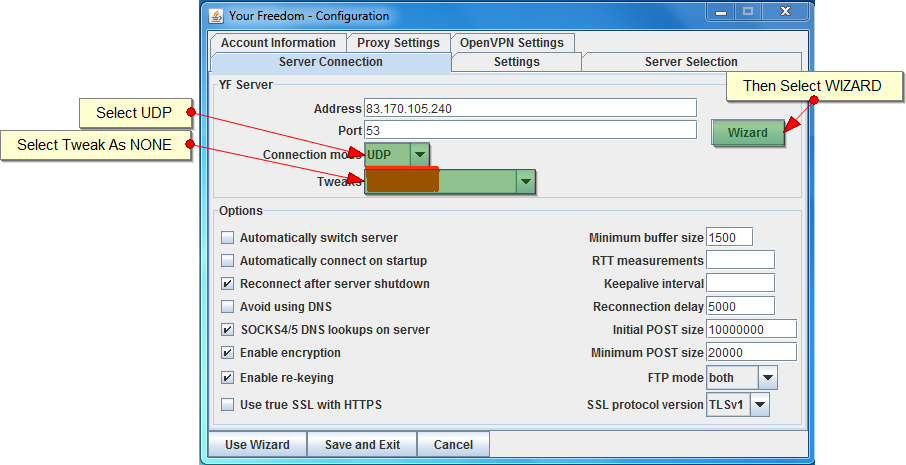
Task: Enable Automatically switch server checkbox
Action: (x=228, y=237)
